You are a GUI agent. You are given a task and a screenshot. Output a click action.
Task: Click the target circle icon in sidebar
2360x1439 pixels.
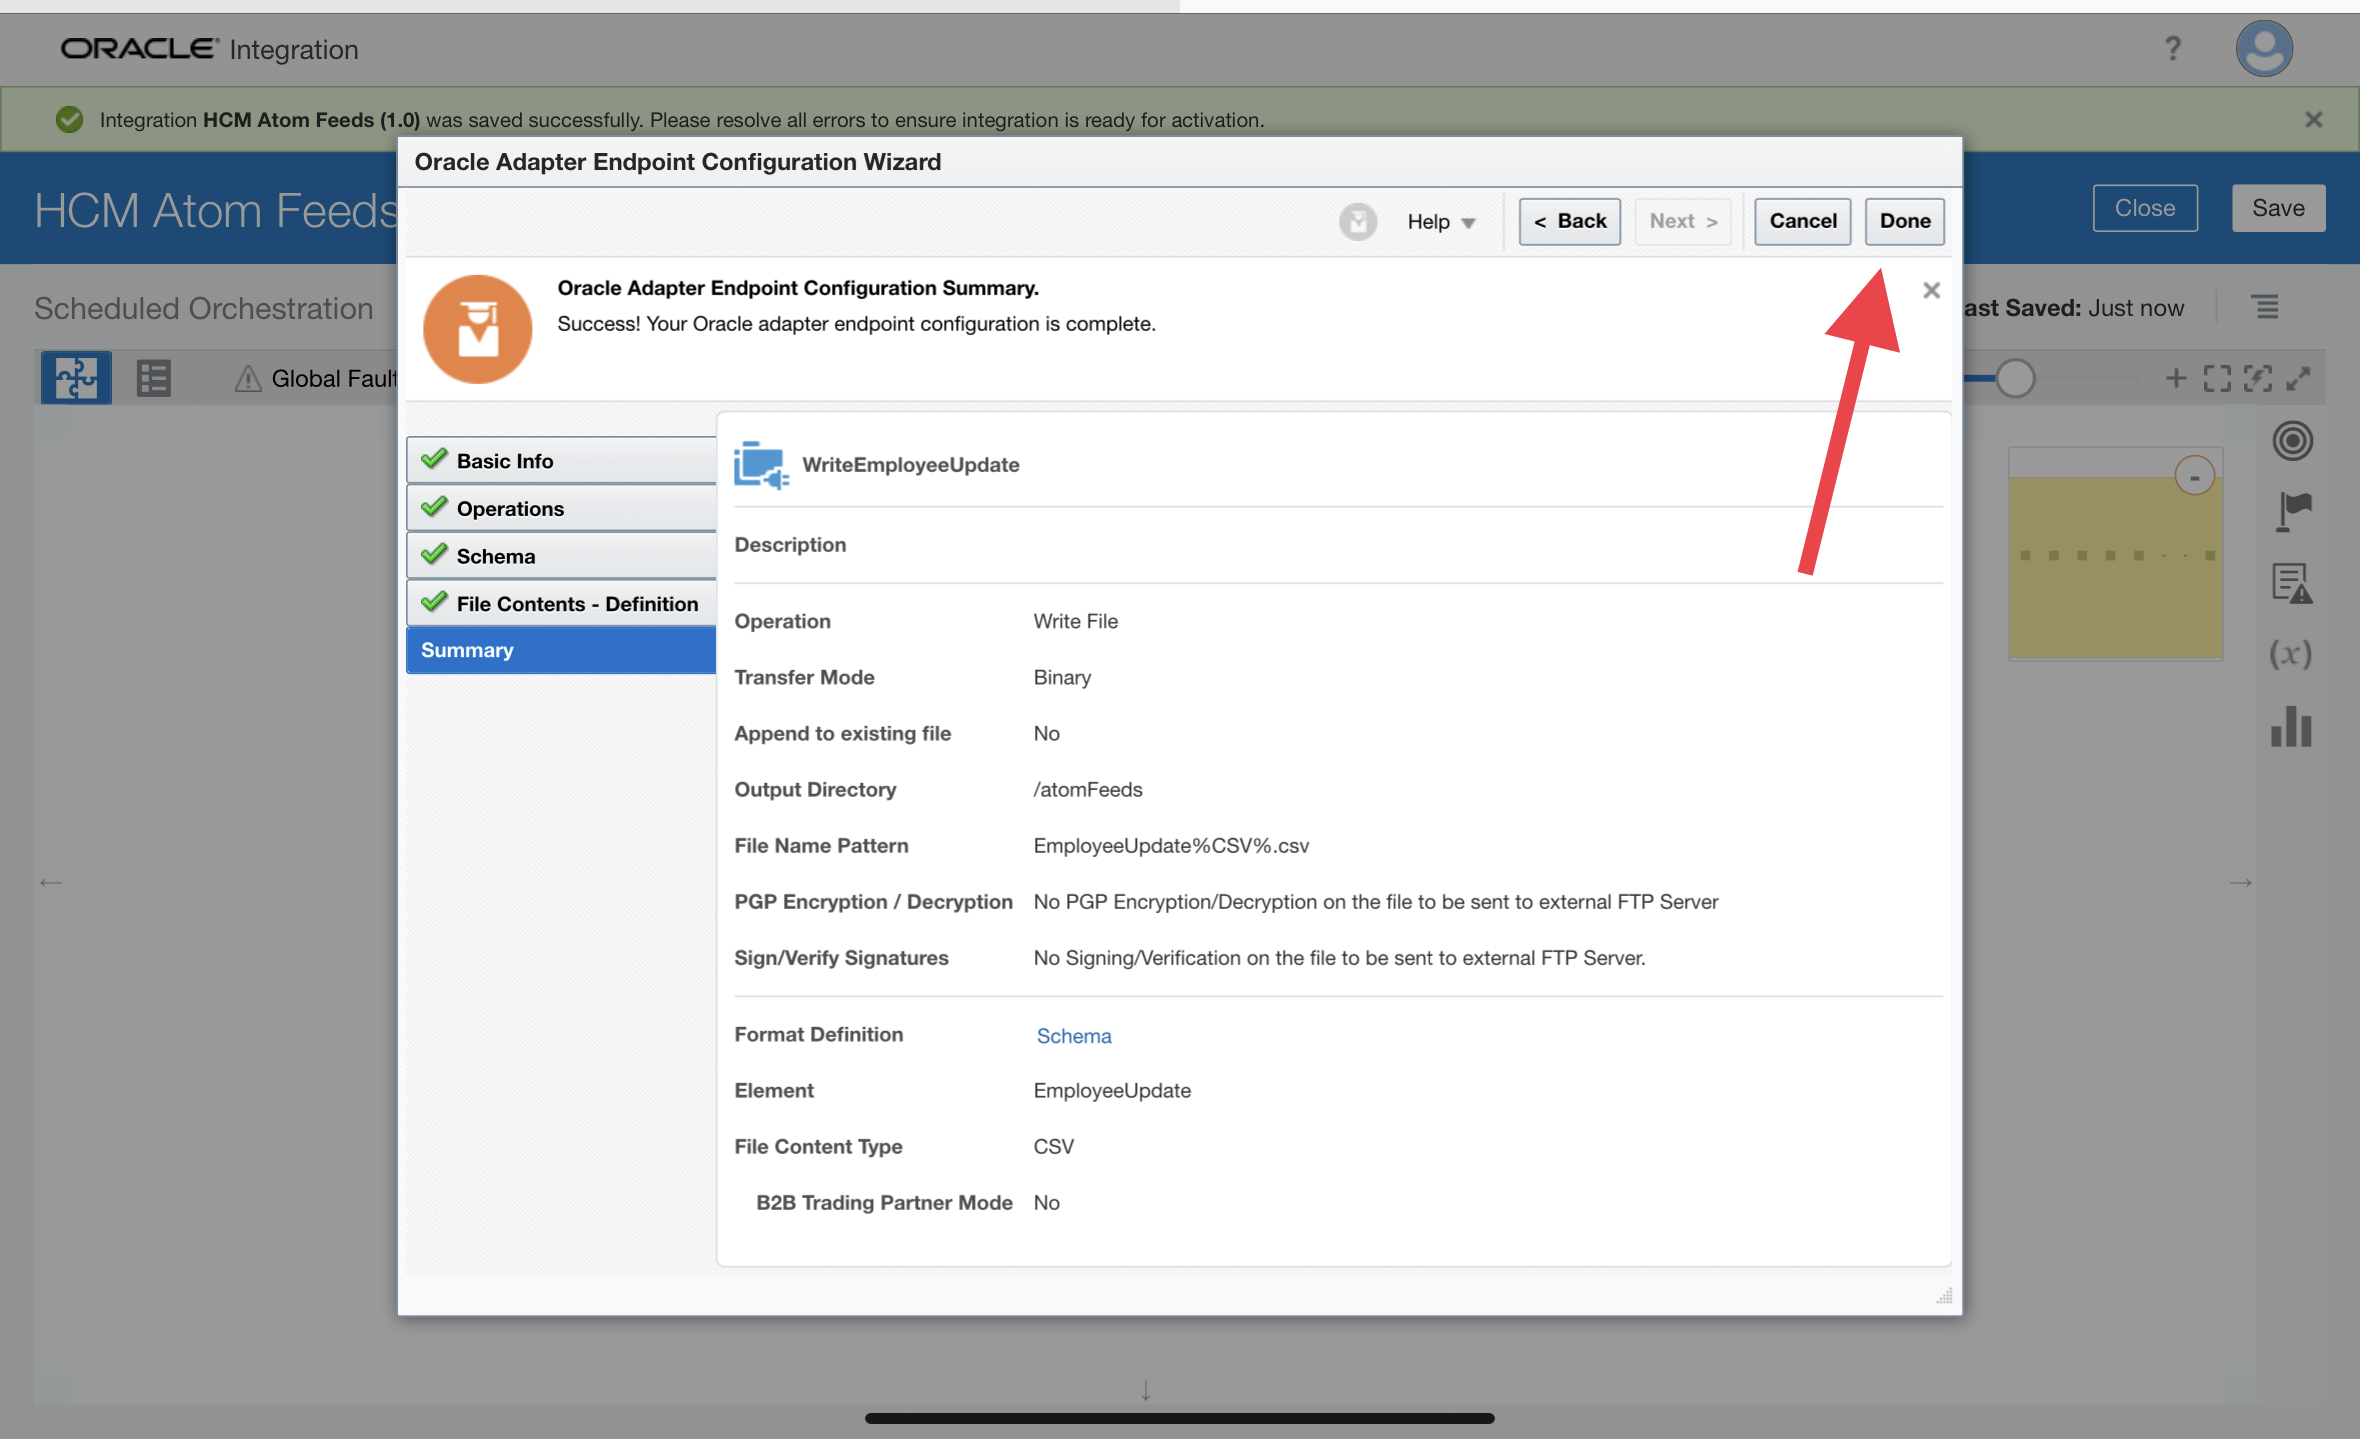click(x=2292, y=441)
